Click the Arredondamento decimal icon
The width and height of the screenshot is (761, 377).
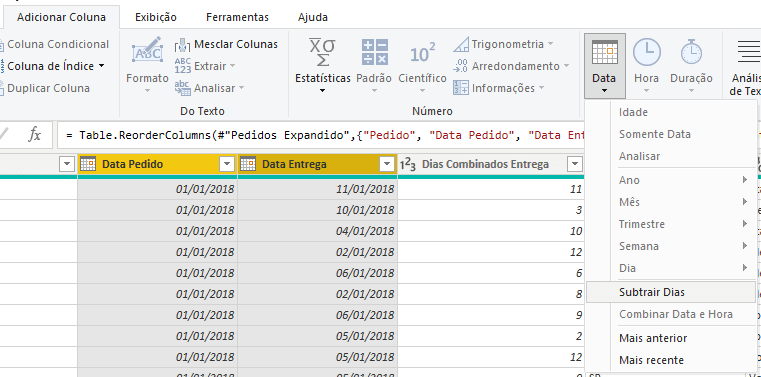pos(461,66)
